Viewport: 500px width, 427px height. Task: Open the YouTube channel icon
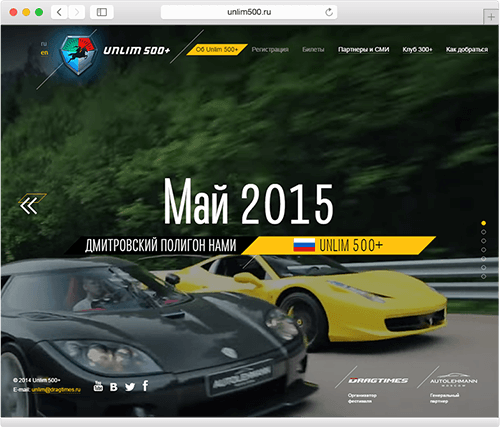[x=98, y=386]
